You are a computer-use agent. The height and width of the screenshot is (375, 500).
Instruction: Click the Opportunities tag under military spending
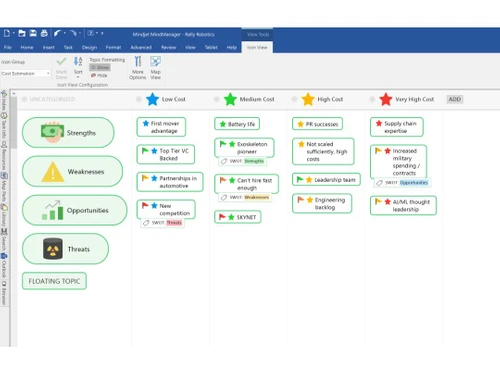click(x=414, y=183)
